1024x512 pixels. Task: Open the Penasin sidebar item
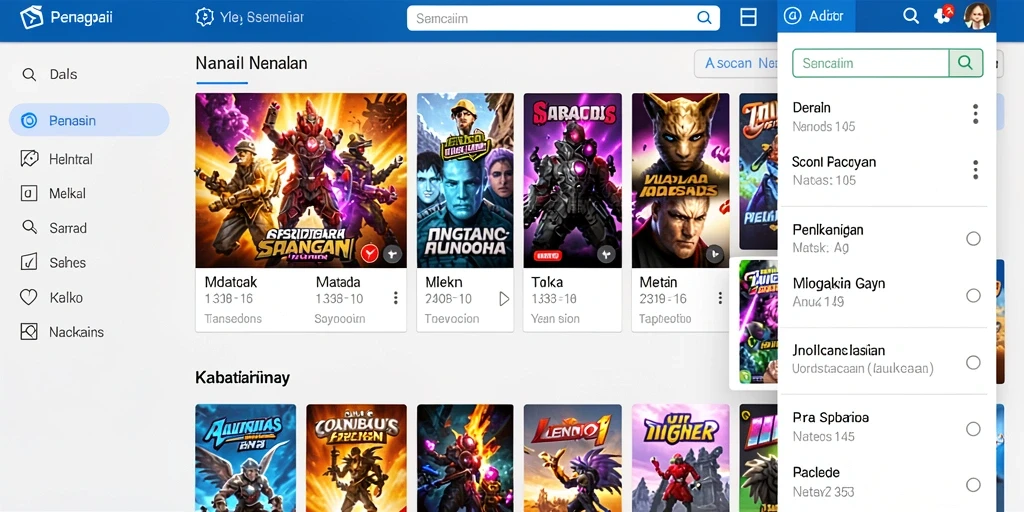[x=89, y=120]
